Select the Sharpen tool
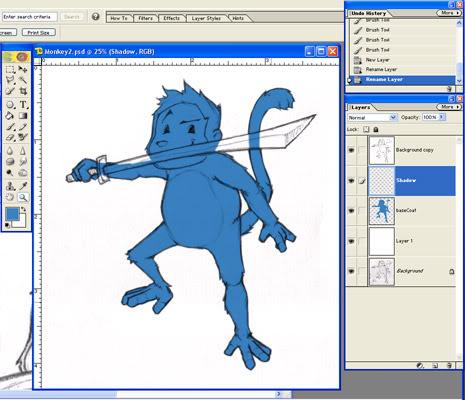Viewport: 465px width, 400px height. point(23,151)
